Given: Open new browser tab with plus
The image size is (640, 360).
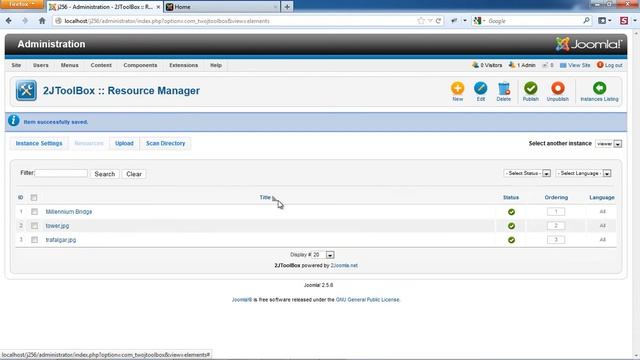Looking at the screenshot, I should (287, 7).
